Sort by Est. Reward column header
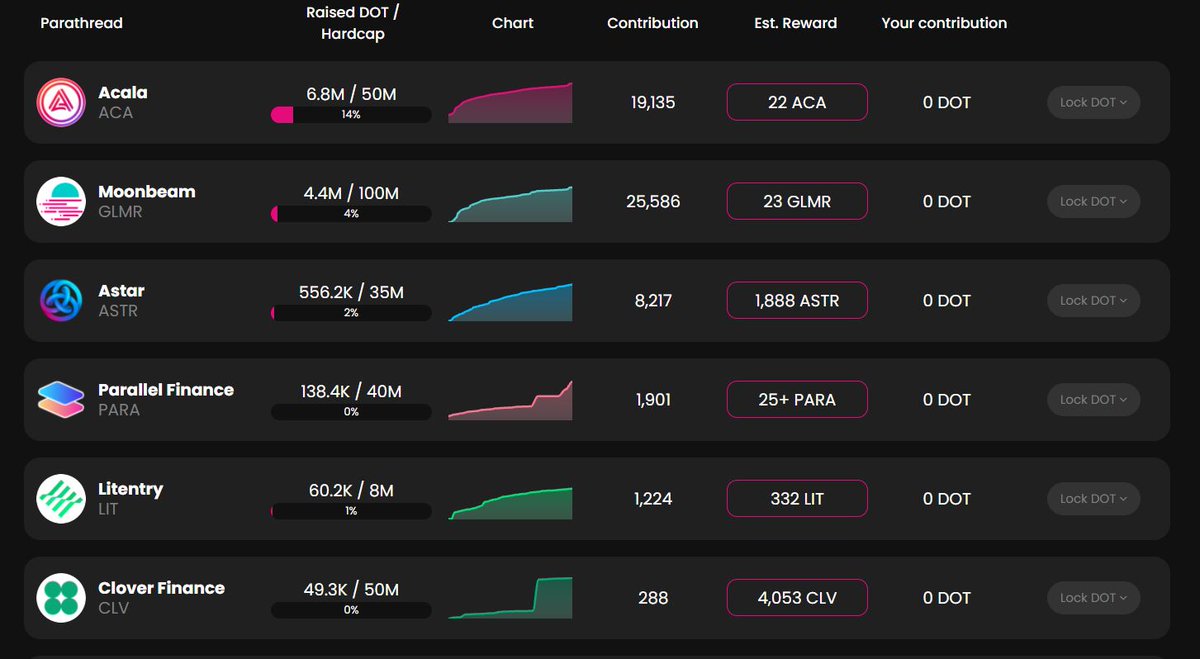Image resolution: width=1200 pixels, height=659 pixels. [x=796, y=23]
